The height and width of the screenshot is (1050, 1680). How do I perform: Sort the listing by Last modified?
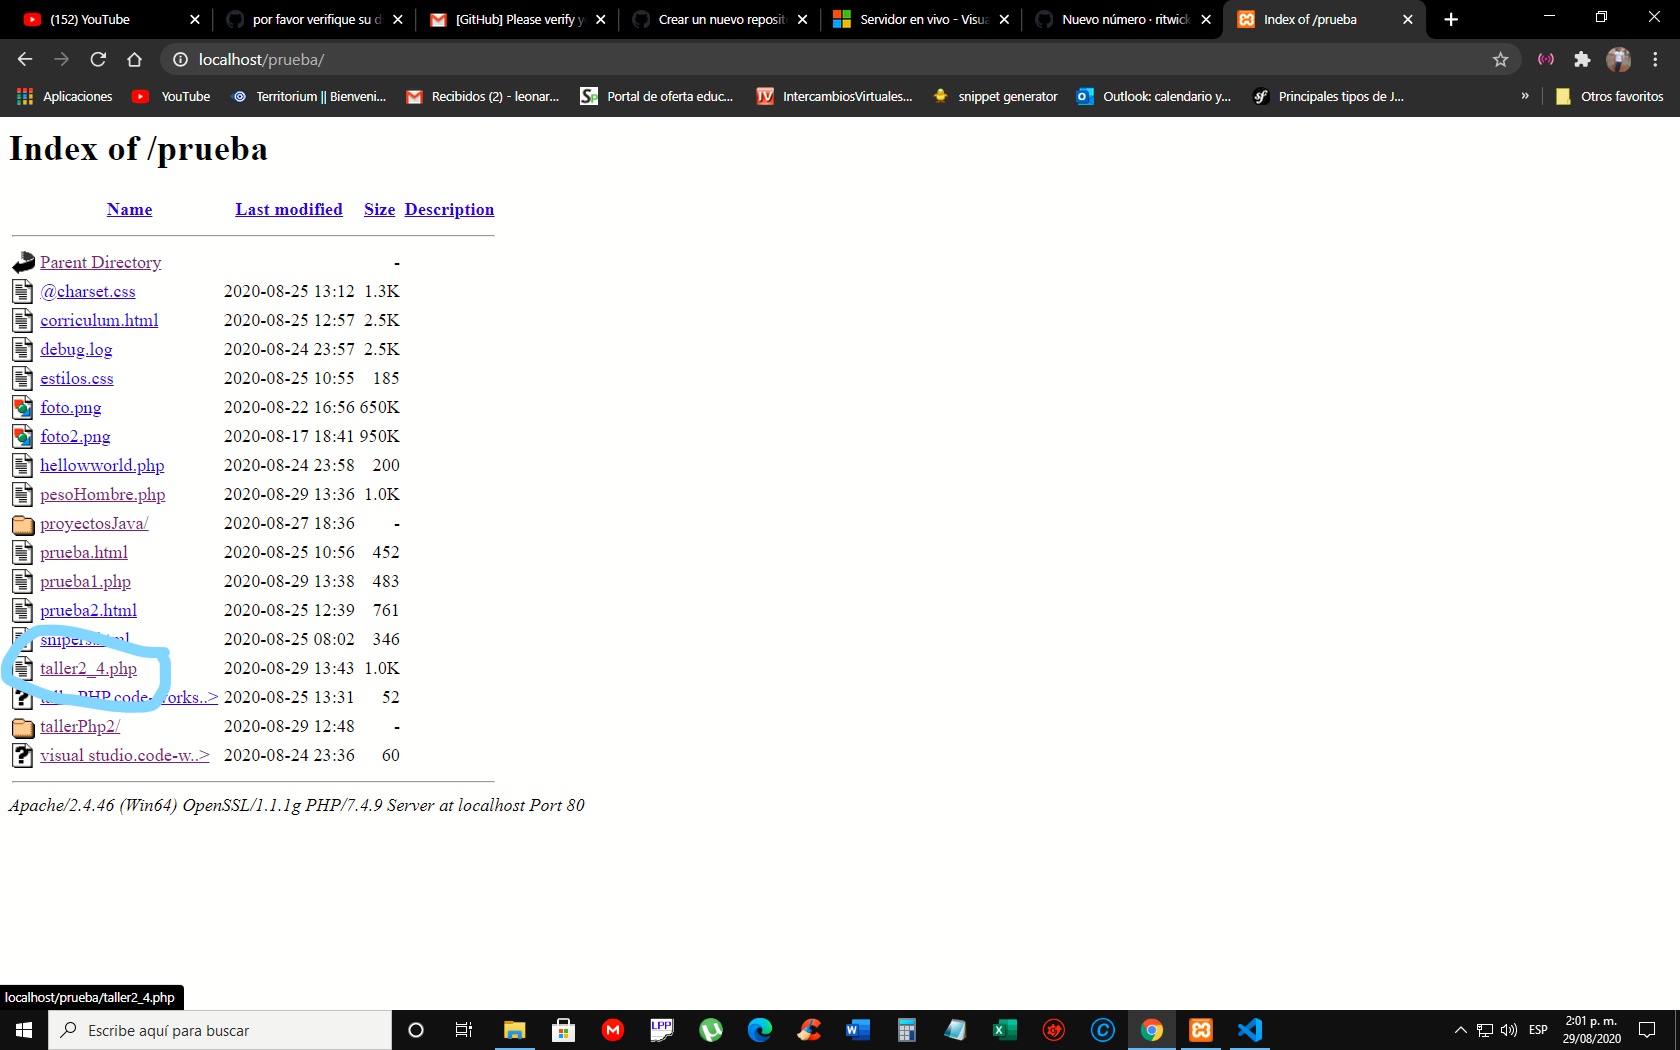tap(288, 209)
